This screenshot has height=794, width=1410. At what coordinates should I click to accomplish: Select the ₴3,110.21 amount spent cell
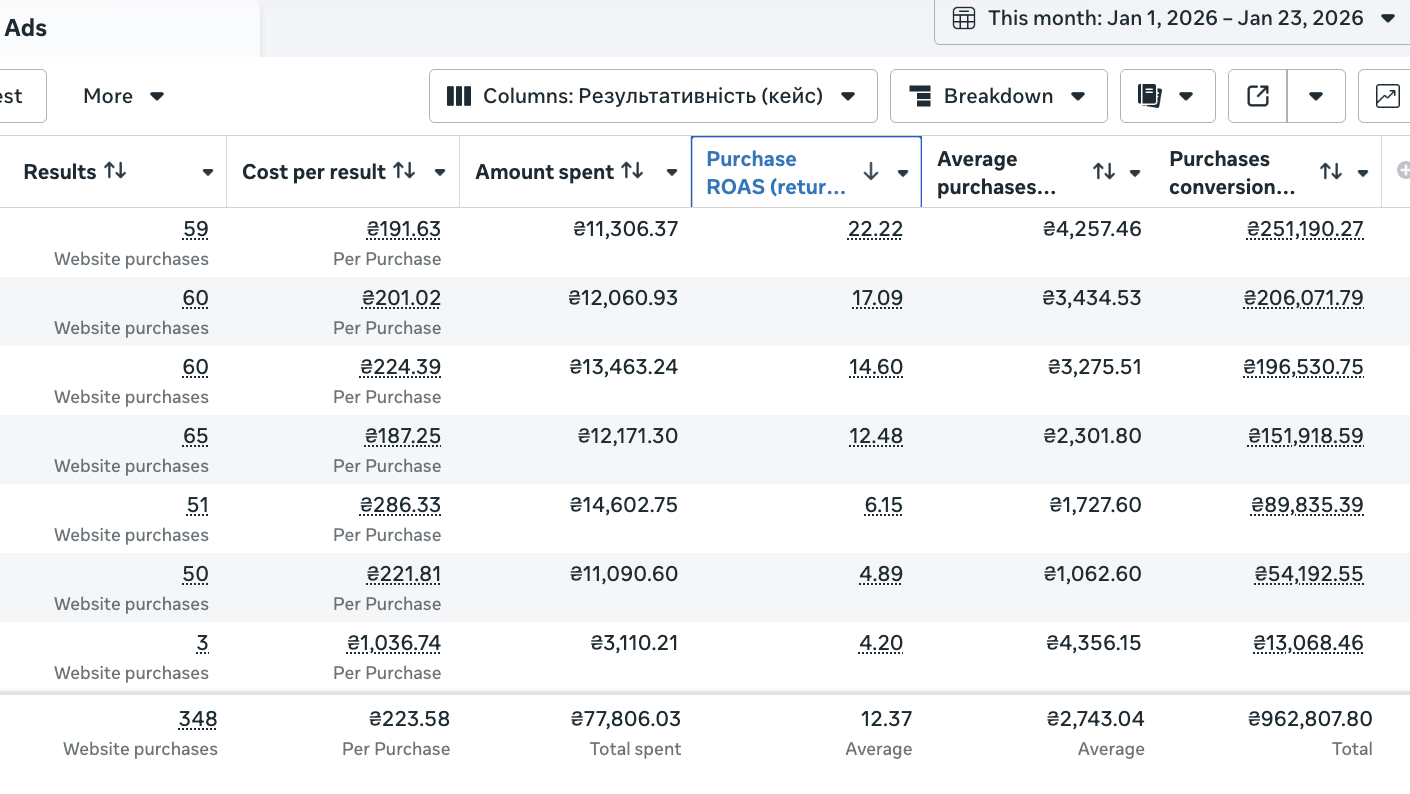[634, 643]
